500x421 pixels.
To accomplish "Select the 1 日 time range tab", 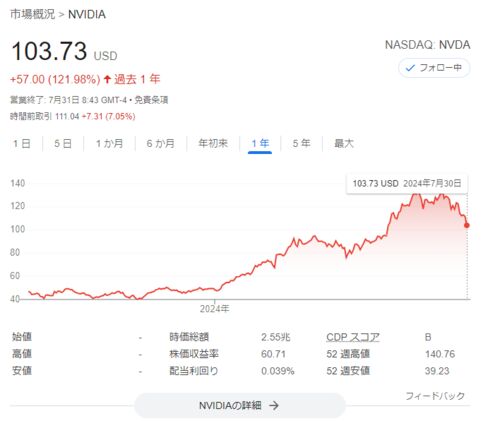I will click(x=22, y=144).
